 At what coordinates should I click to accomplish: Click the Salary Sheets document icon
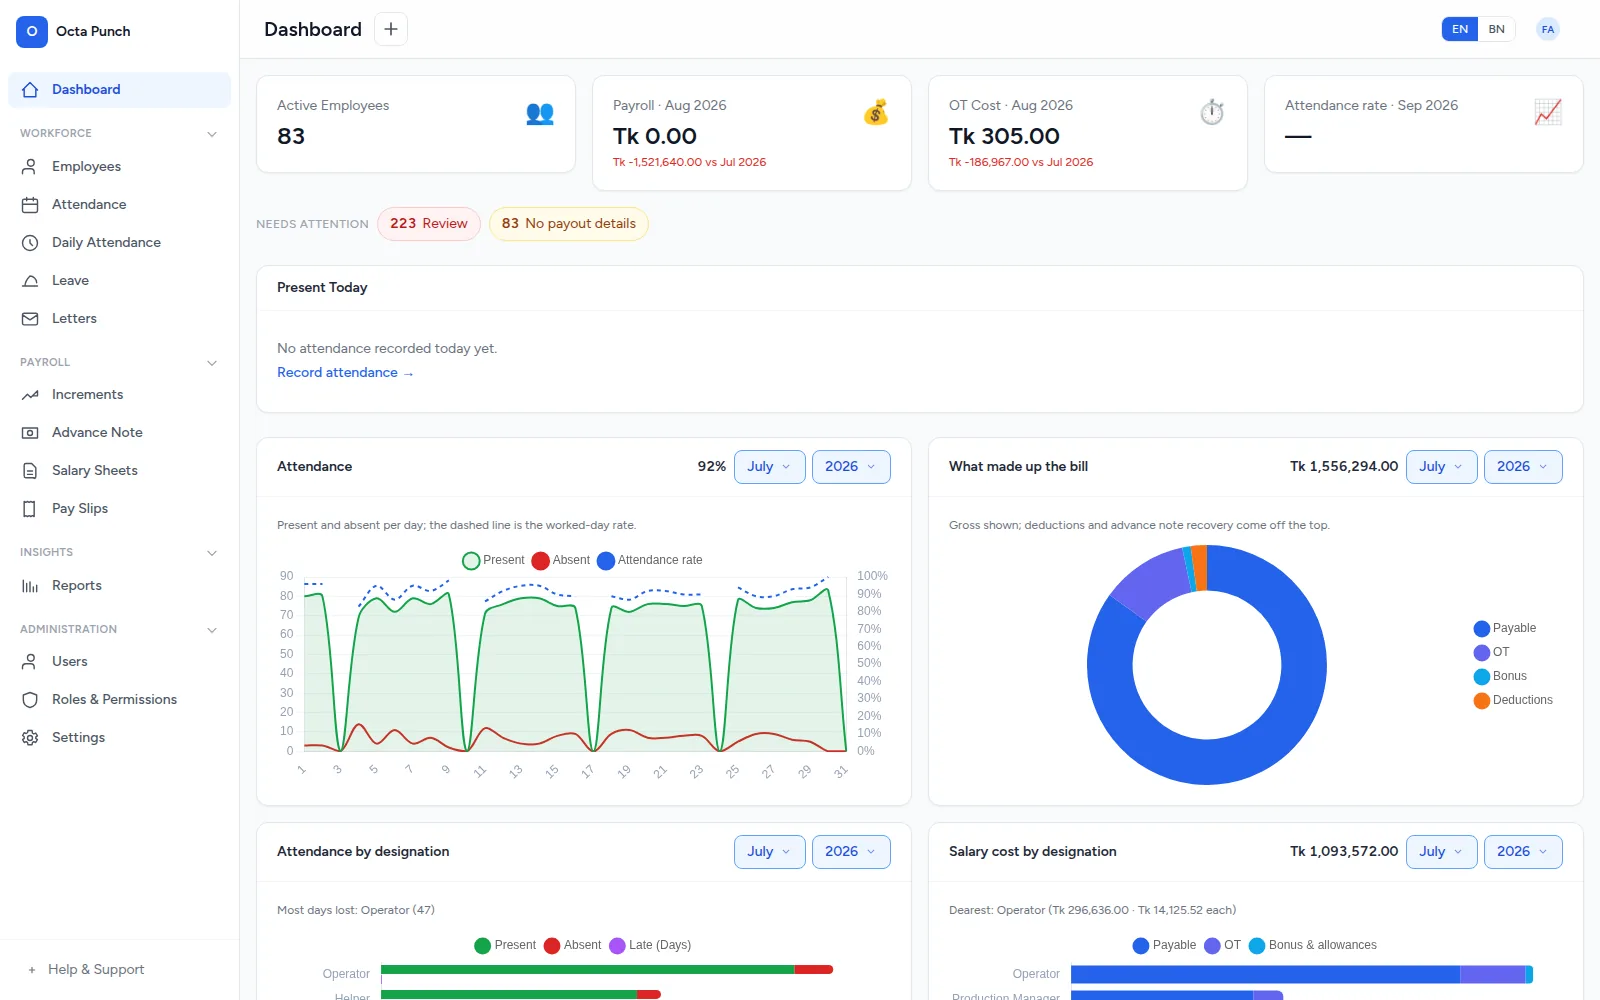(30, 471)
